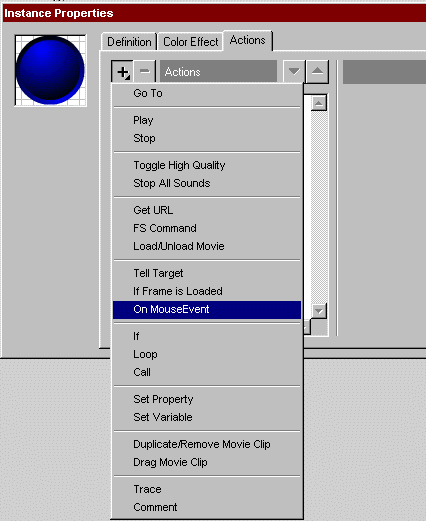Click the list scrollbar down arrow
This screenshot has height=521, width=426.
click(319, 311)
